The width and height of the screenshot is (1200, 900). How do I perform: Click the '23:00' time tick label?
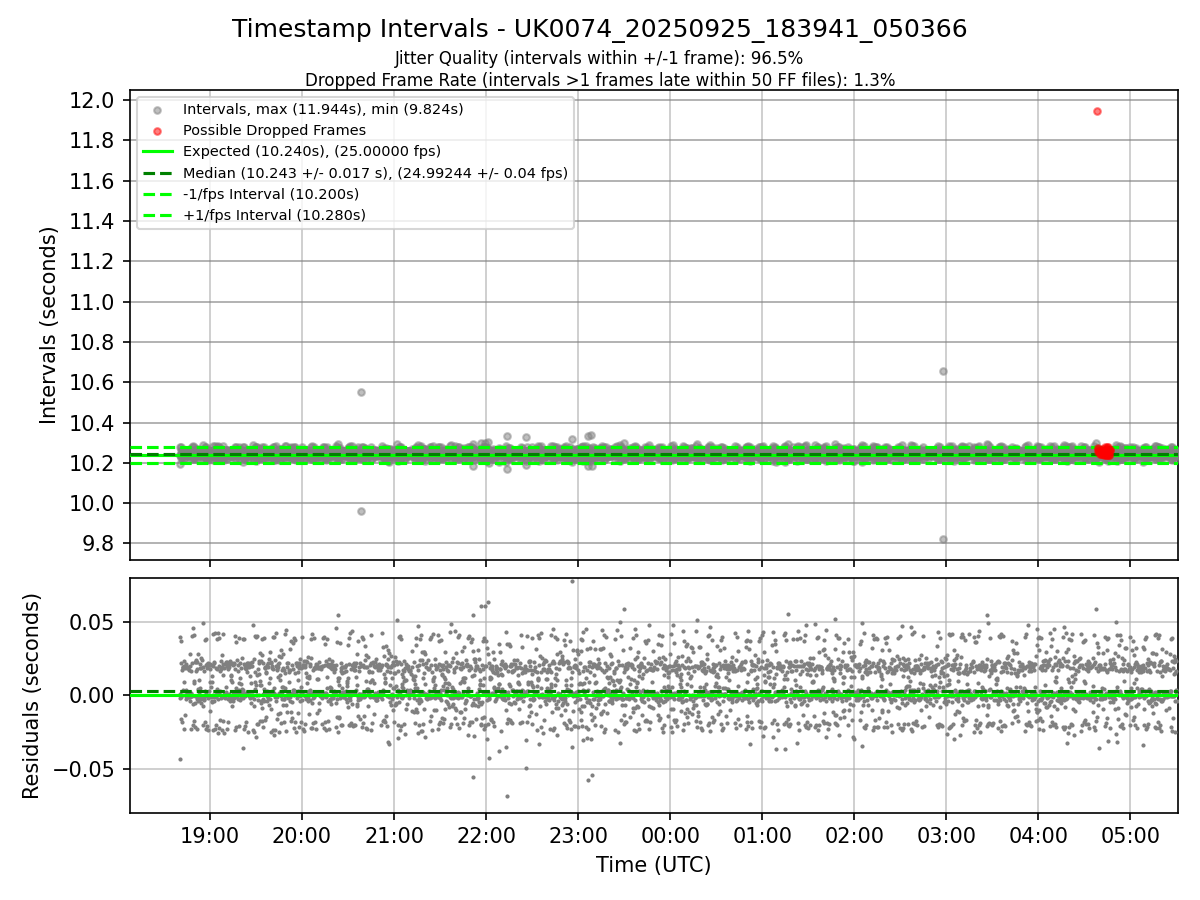tap(578, 834)
